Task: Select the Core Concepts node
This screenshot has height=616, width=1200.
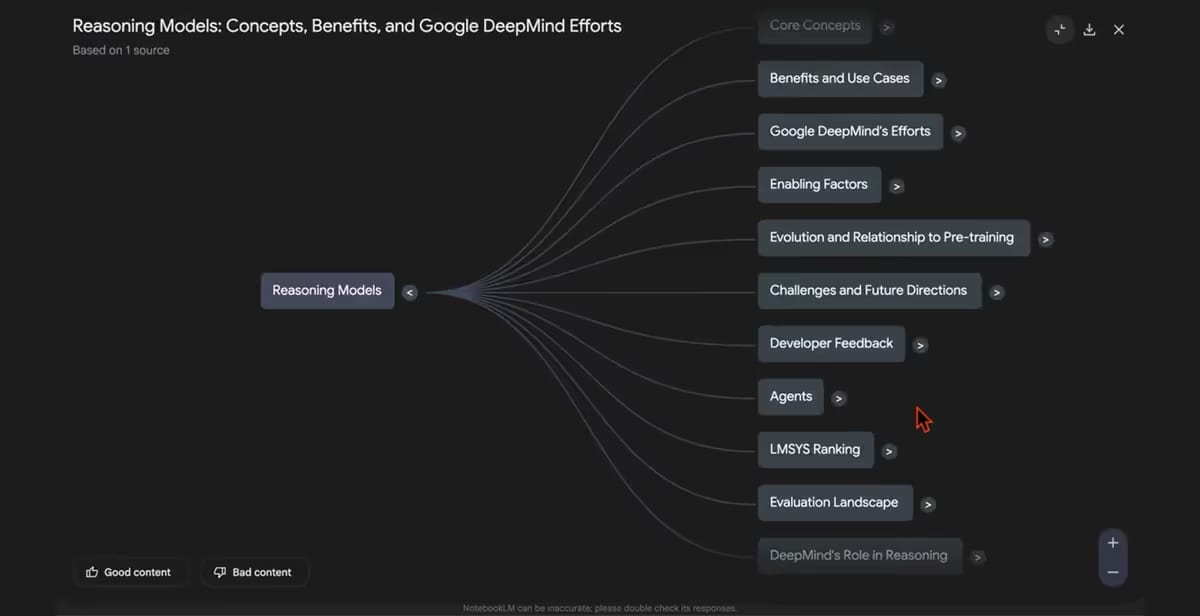Action: (x=815, y=25)
